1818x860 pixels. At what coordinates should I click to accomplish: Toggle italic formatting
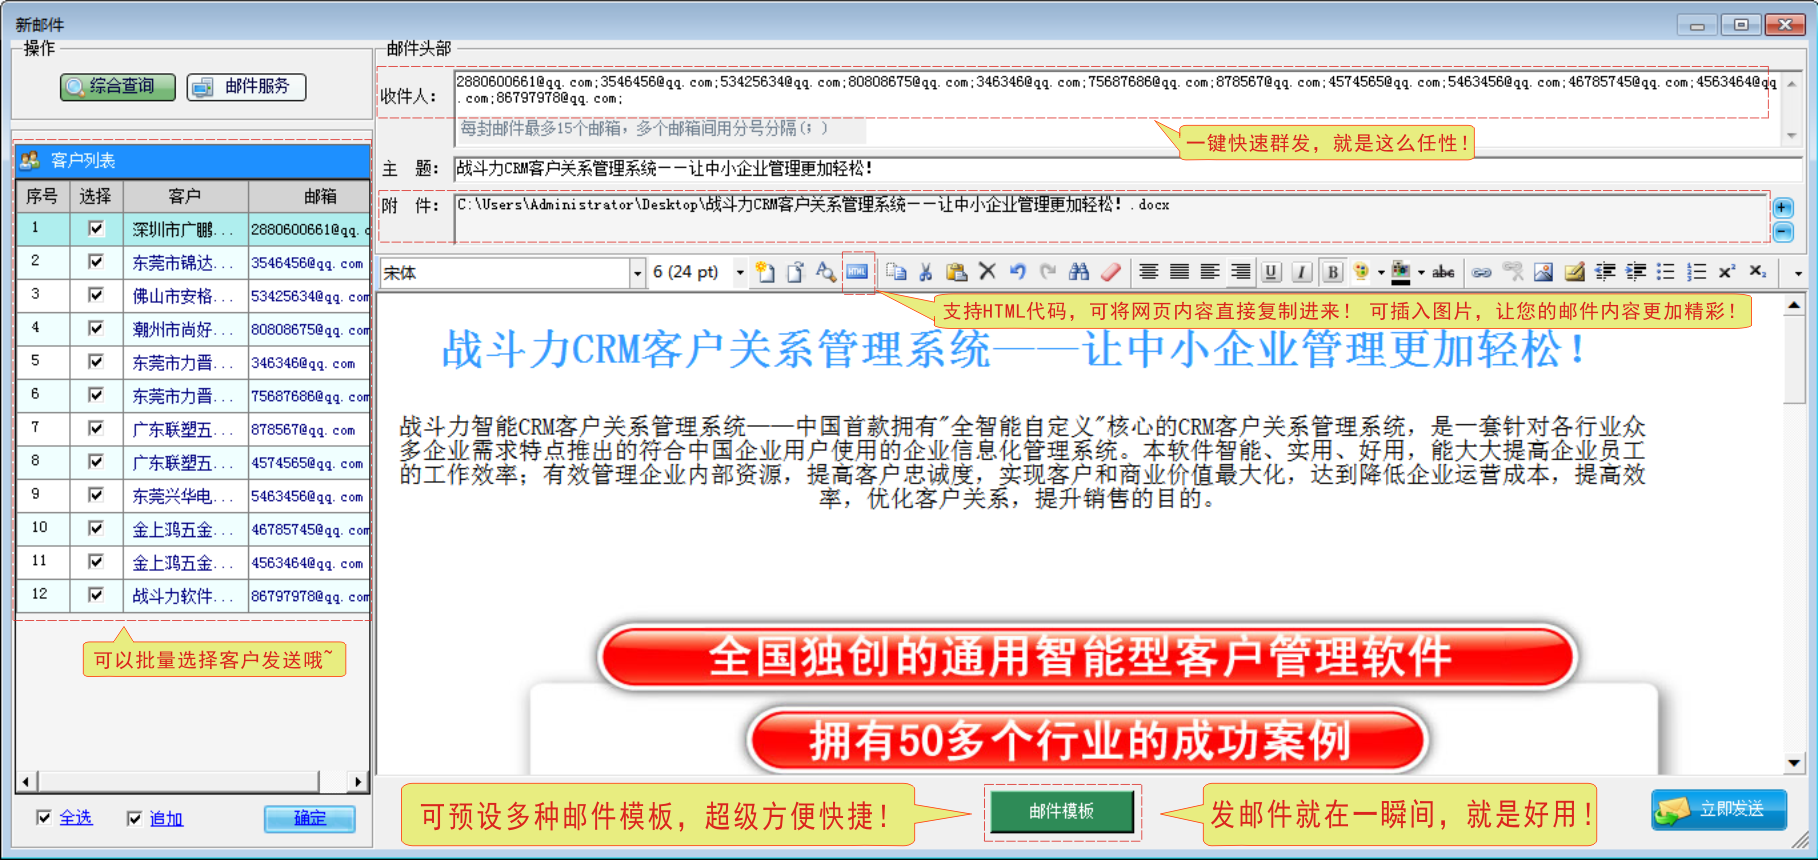tap(1302, 272)
